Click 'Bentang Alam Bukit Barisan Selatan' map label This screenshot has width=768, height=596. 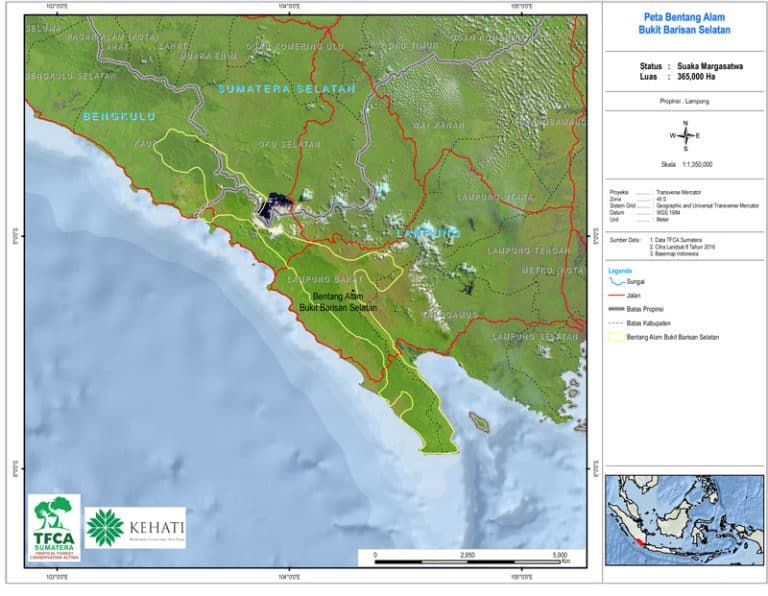pos(338,302)
